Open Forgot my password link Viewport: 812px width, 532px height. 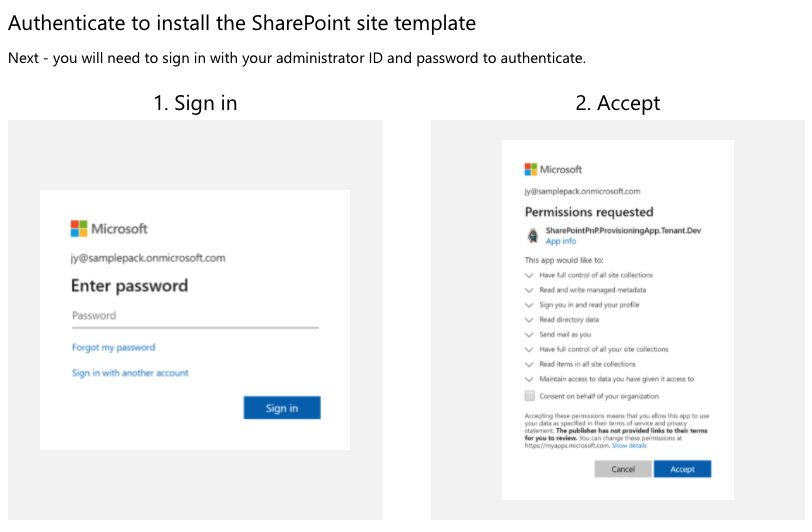coord(113,347)
